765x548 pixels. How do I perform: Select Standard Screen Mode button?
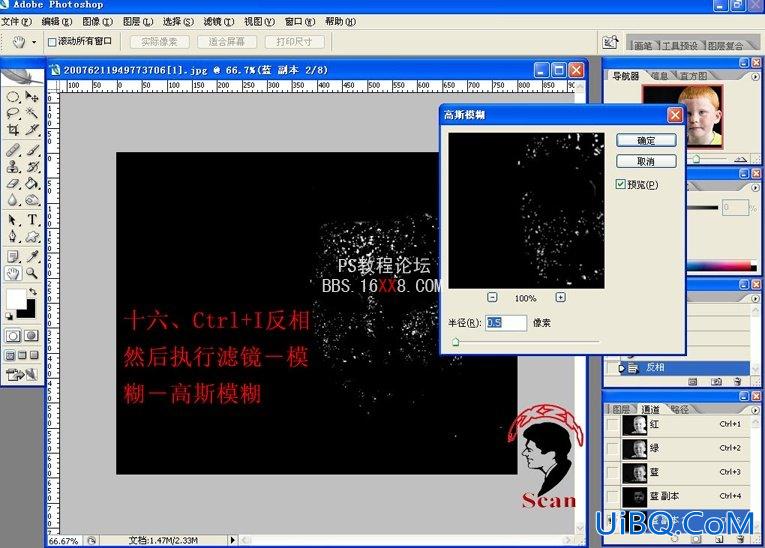(x=10, y=355)
